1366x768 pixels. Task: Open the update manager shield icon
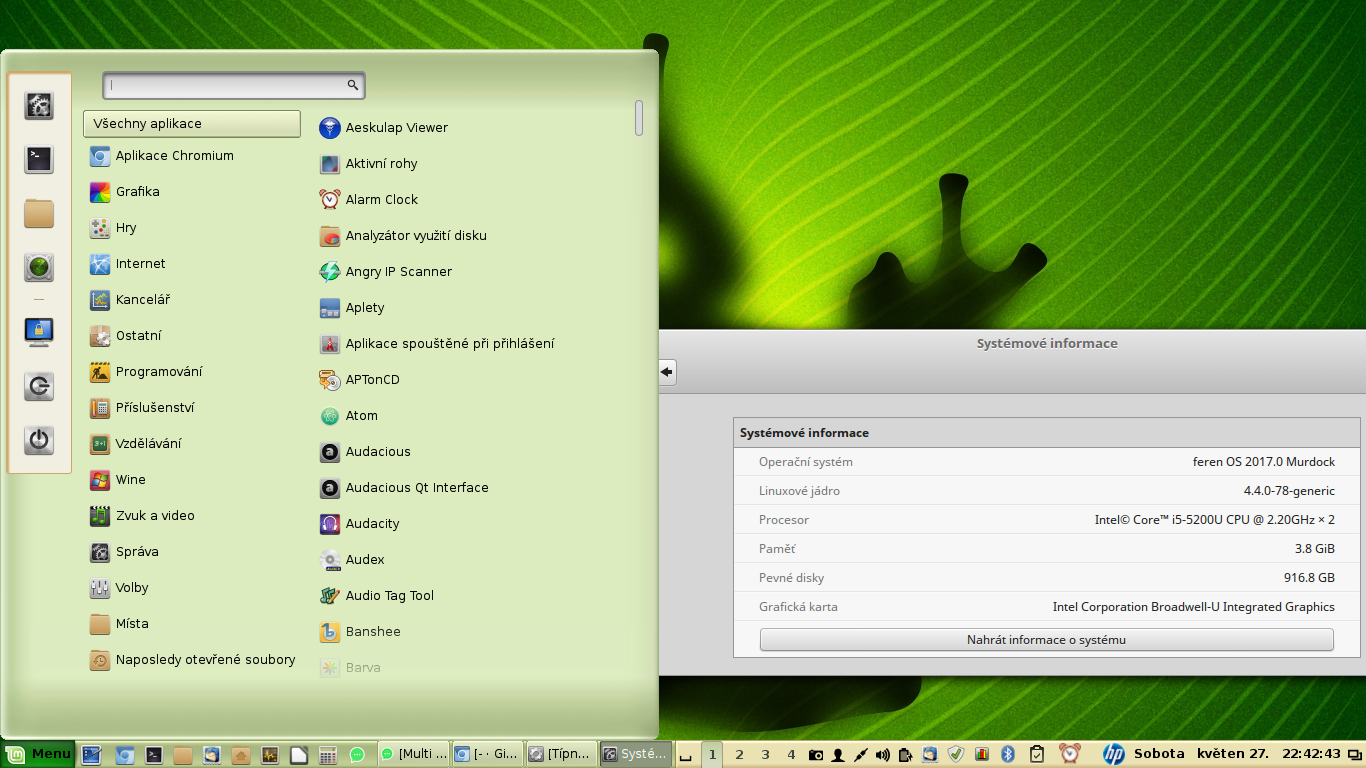tap(956, 754)
